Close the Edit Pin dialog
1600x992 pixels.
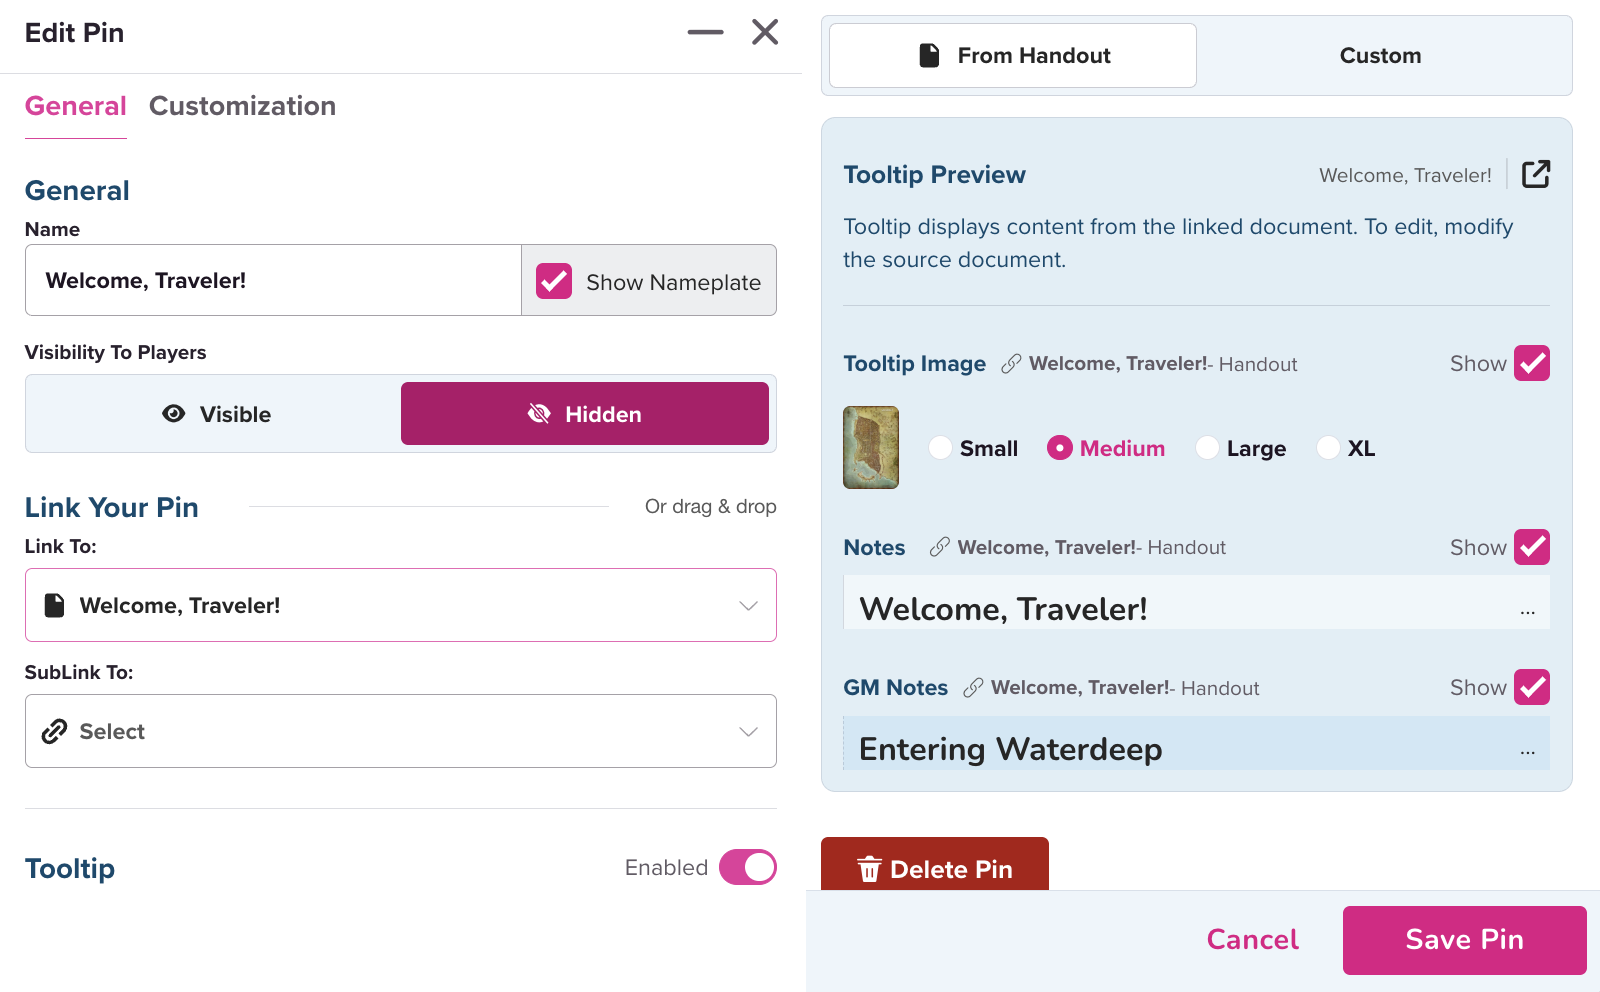(765, 32)
